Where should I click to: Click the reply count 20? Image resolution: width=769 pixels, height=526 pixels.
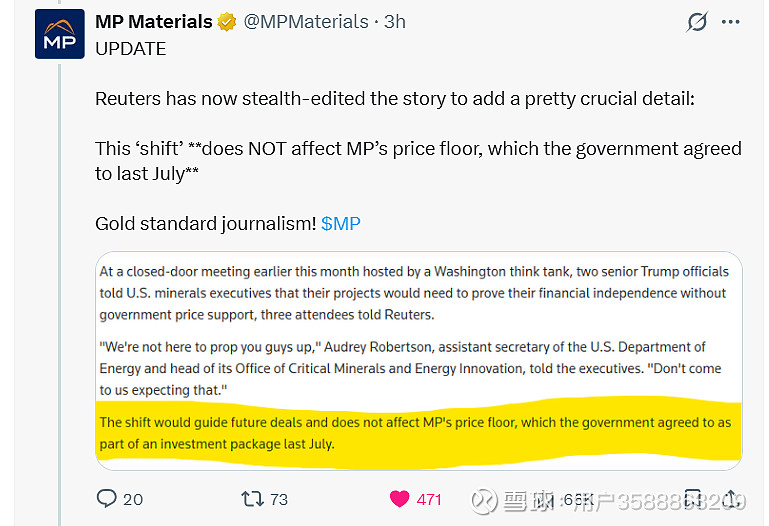[133, 499]
